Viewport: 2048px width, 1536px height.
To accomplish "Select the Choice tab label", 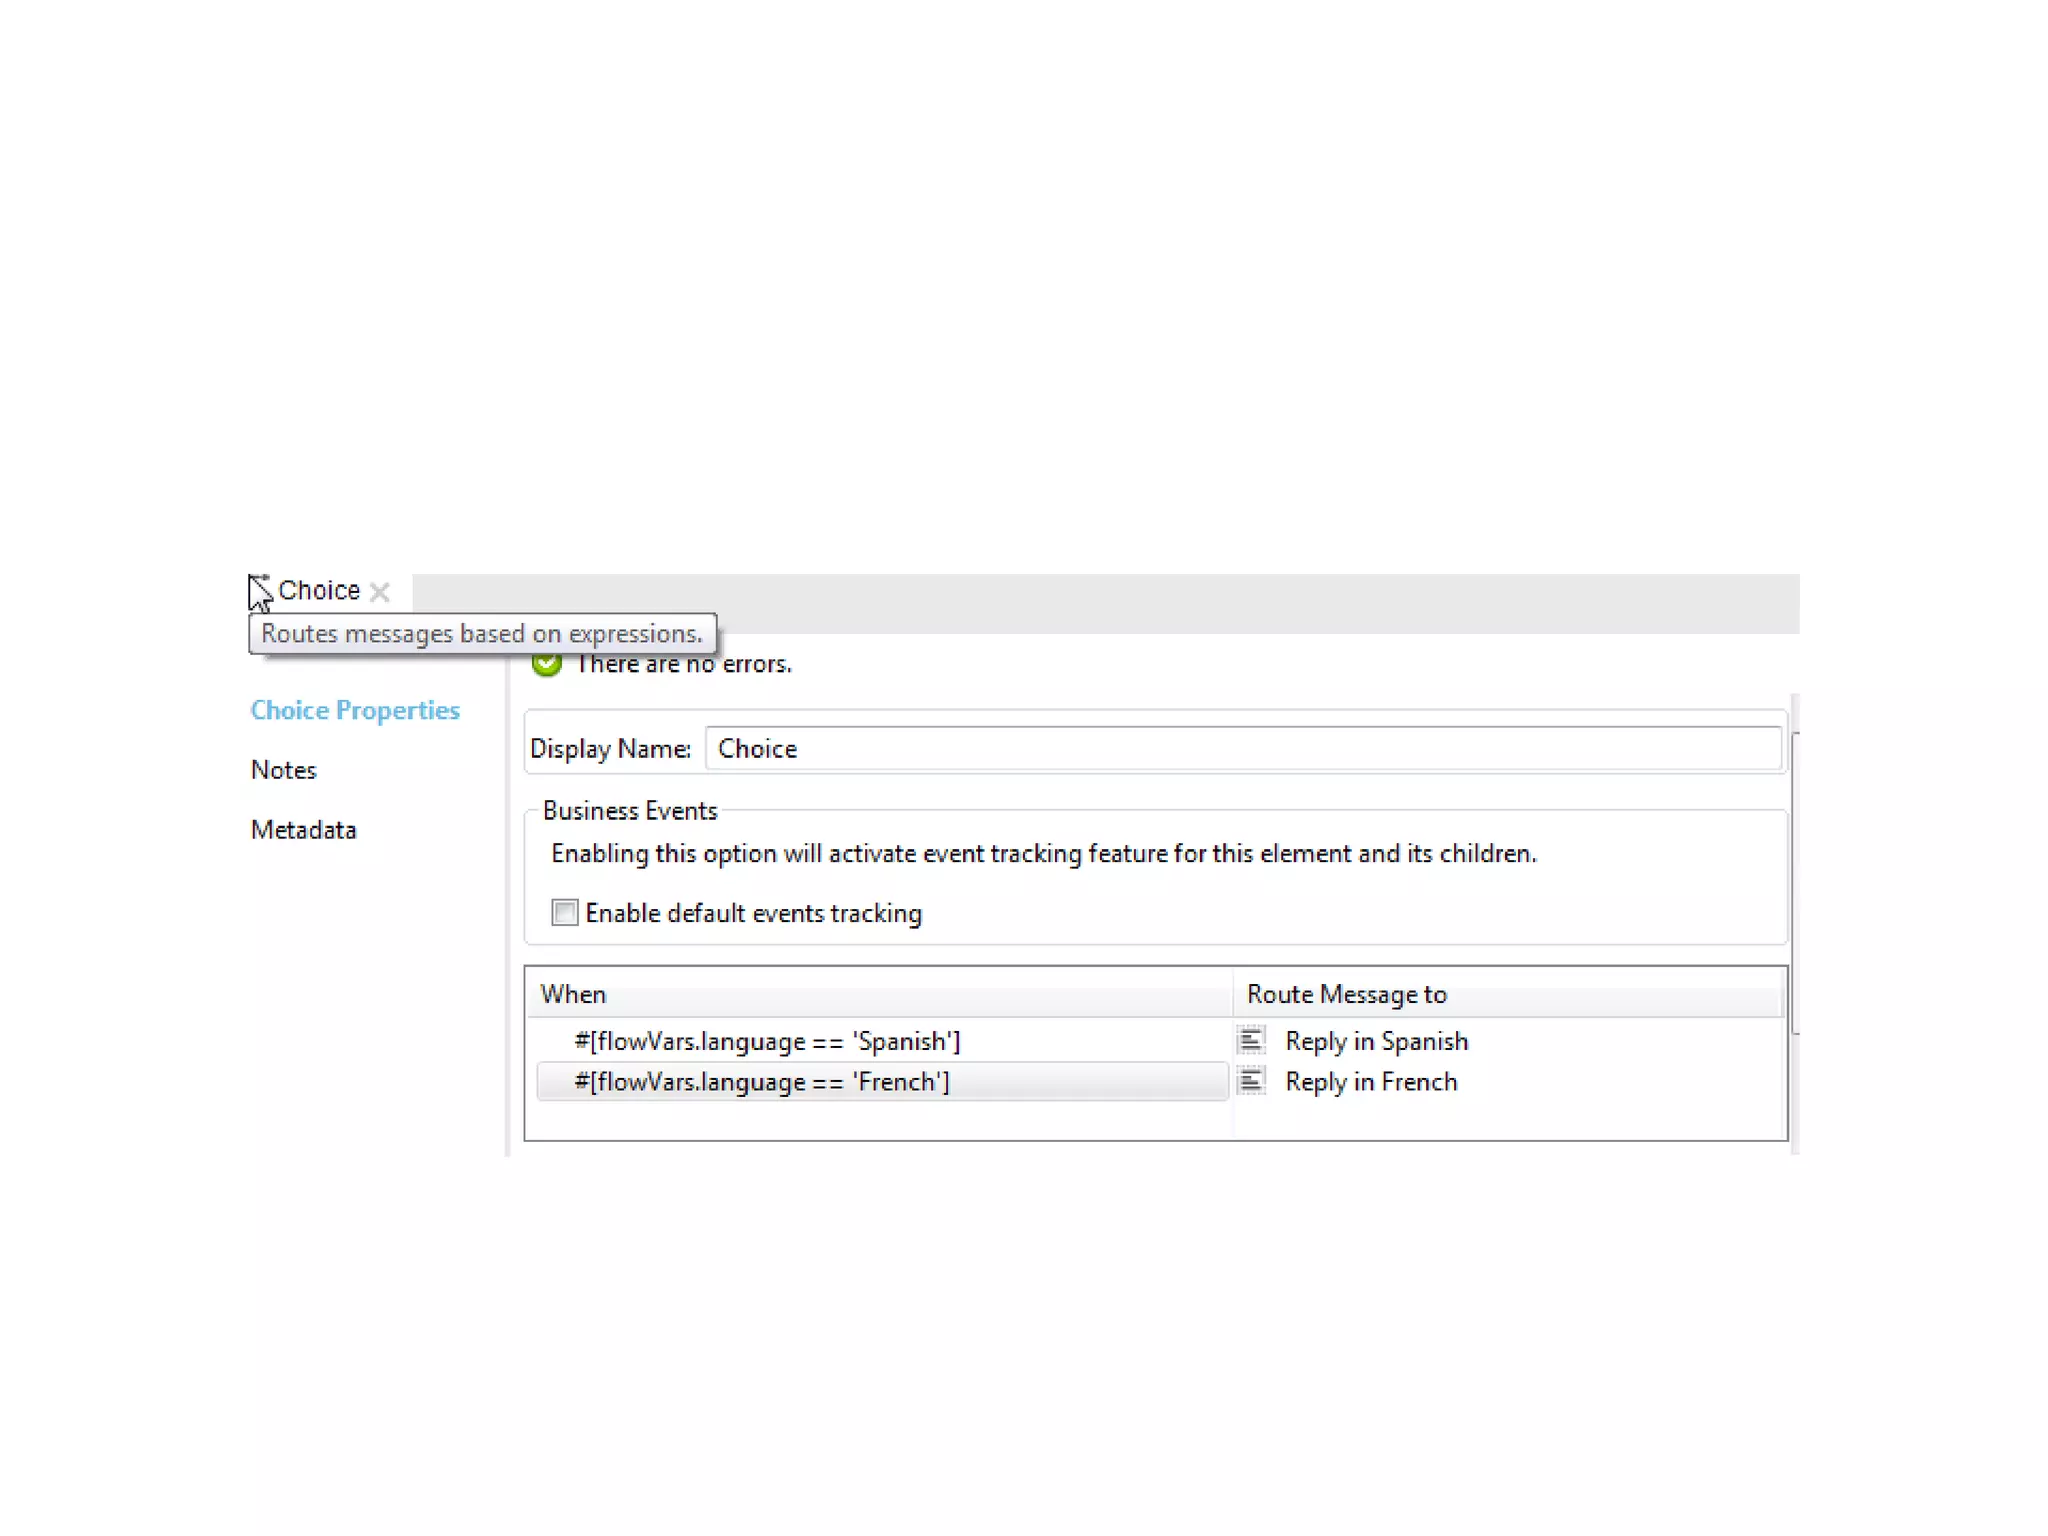I will 319,590.
